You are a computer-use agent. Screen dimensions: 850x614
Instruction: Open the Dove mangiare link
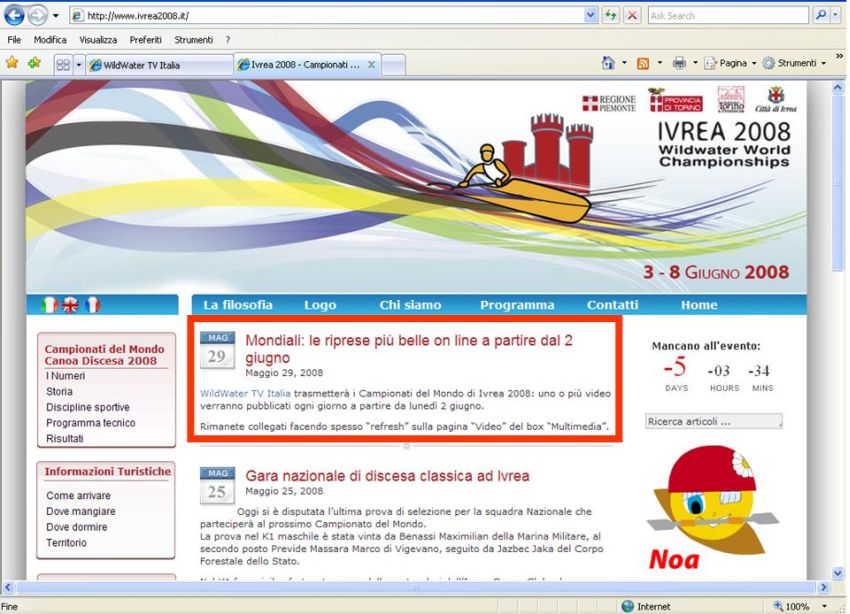(x=81, y=511)
